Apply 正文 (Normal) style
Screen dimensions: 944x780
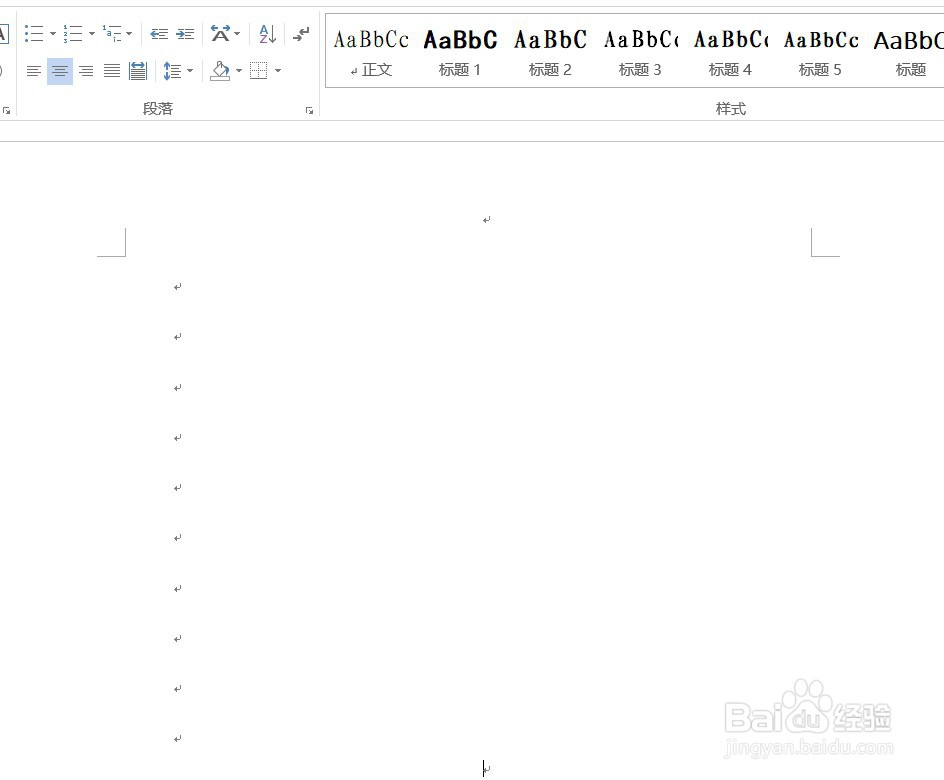coord(371,53)
